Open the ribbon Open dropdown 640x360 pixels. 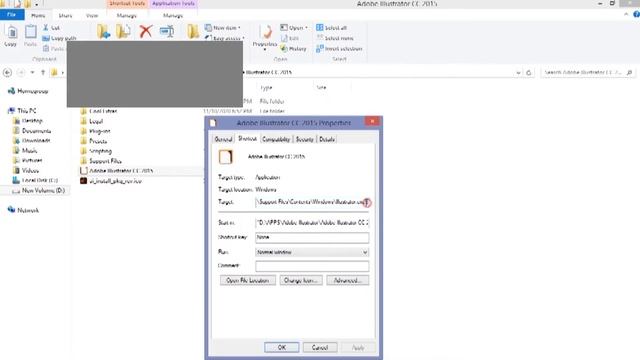[x=294, y=28]
